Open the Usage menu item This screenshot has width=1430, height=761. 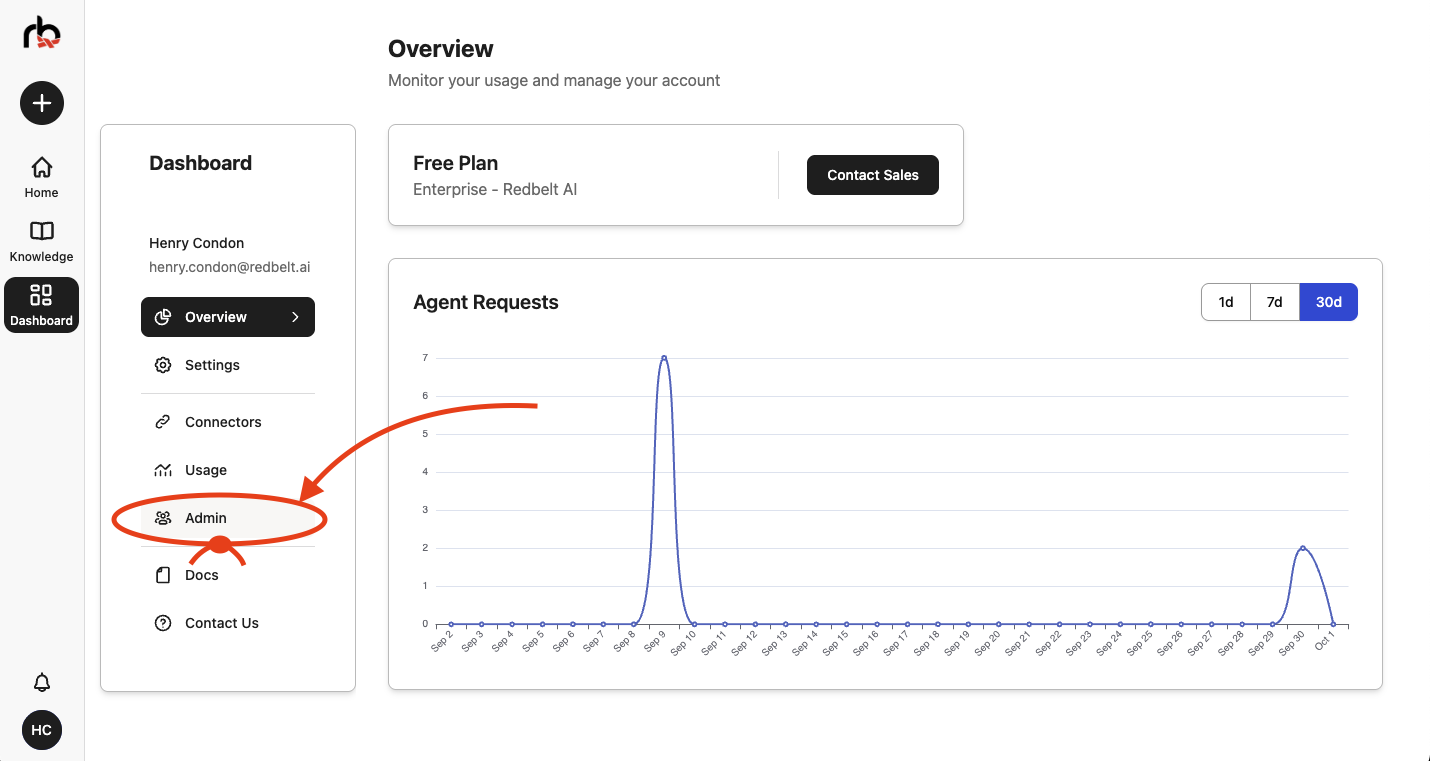(x=205, y=470)
